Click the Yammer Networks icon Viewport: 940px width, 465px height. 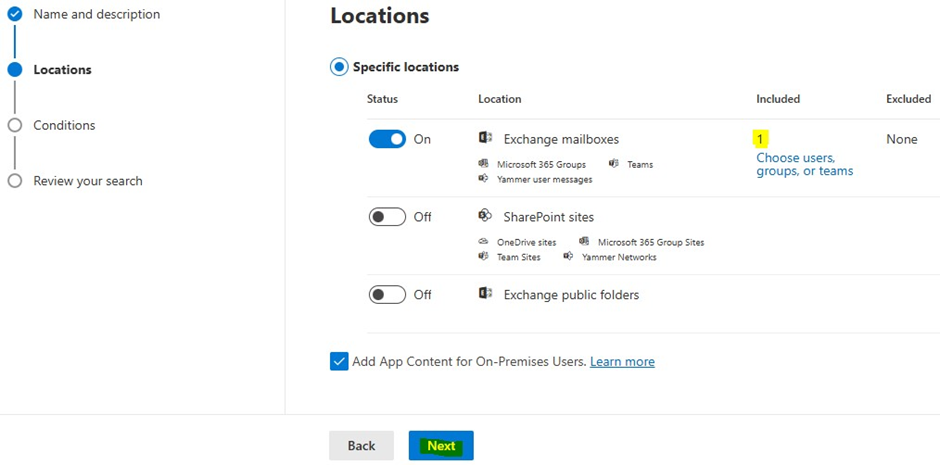coord(569,257)
